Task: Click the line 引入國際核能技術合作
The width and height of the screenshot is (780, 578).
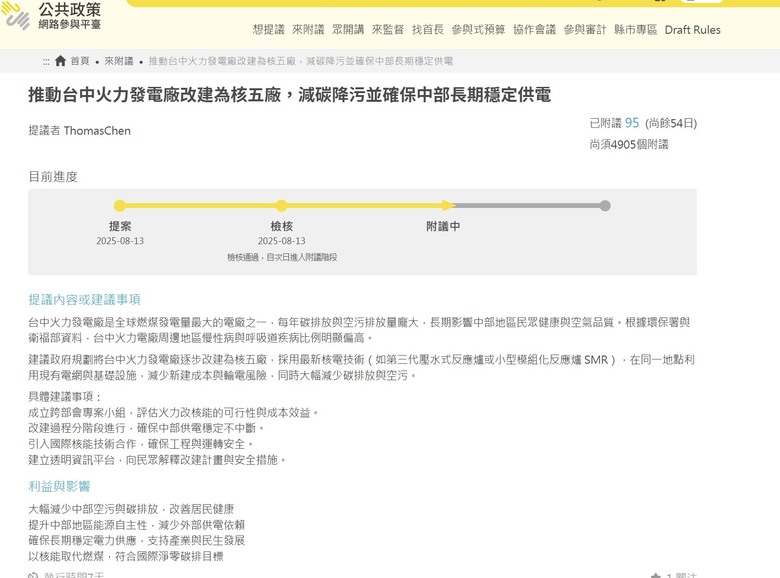Action: tap(141, 444)
